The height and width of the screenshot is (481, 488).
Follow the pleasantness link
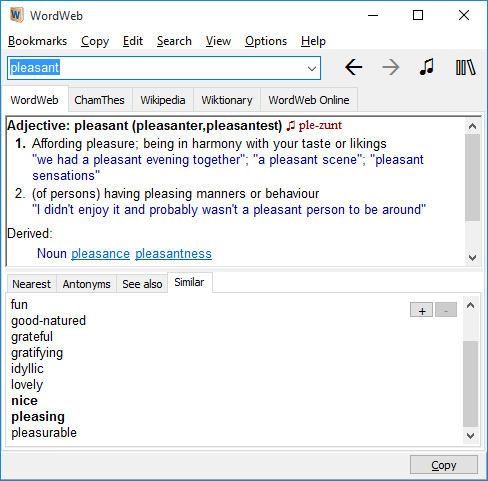[173, 254]
